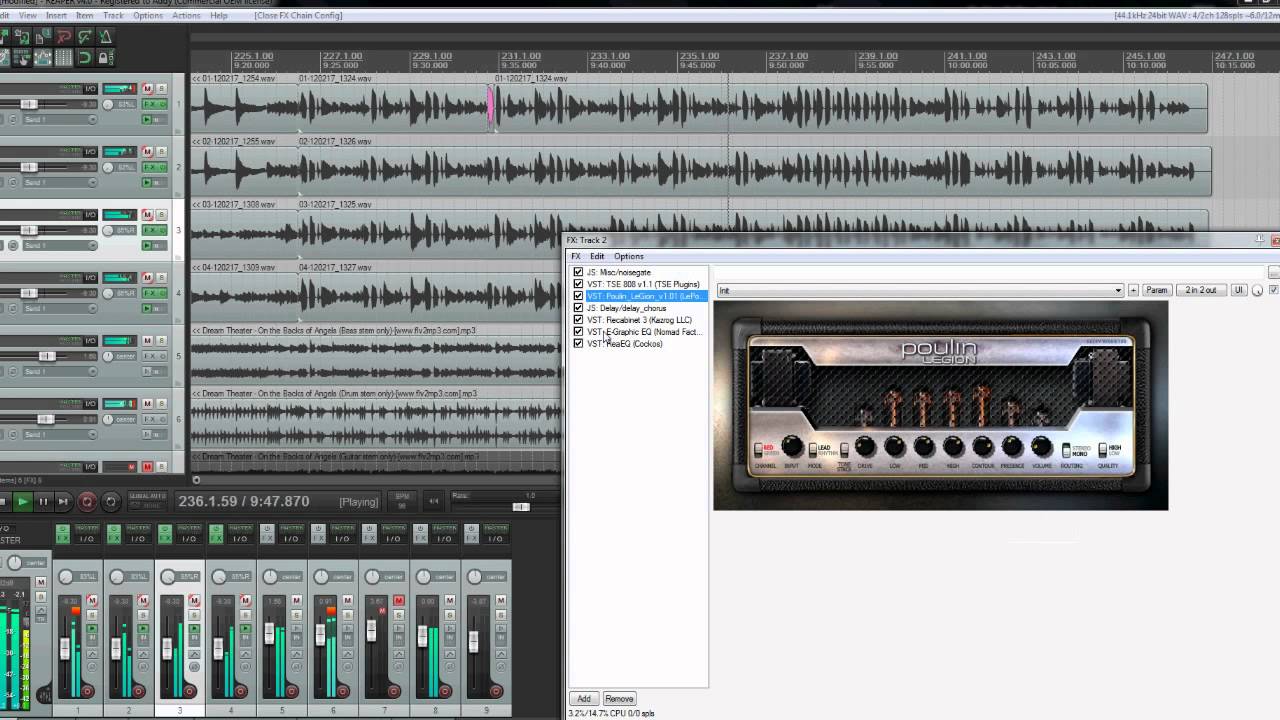Mute the master channel in mixer
Viewport: 1280px width, 720px height.
click(x=41, y=582)
